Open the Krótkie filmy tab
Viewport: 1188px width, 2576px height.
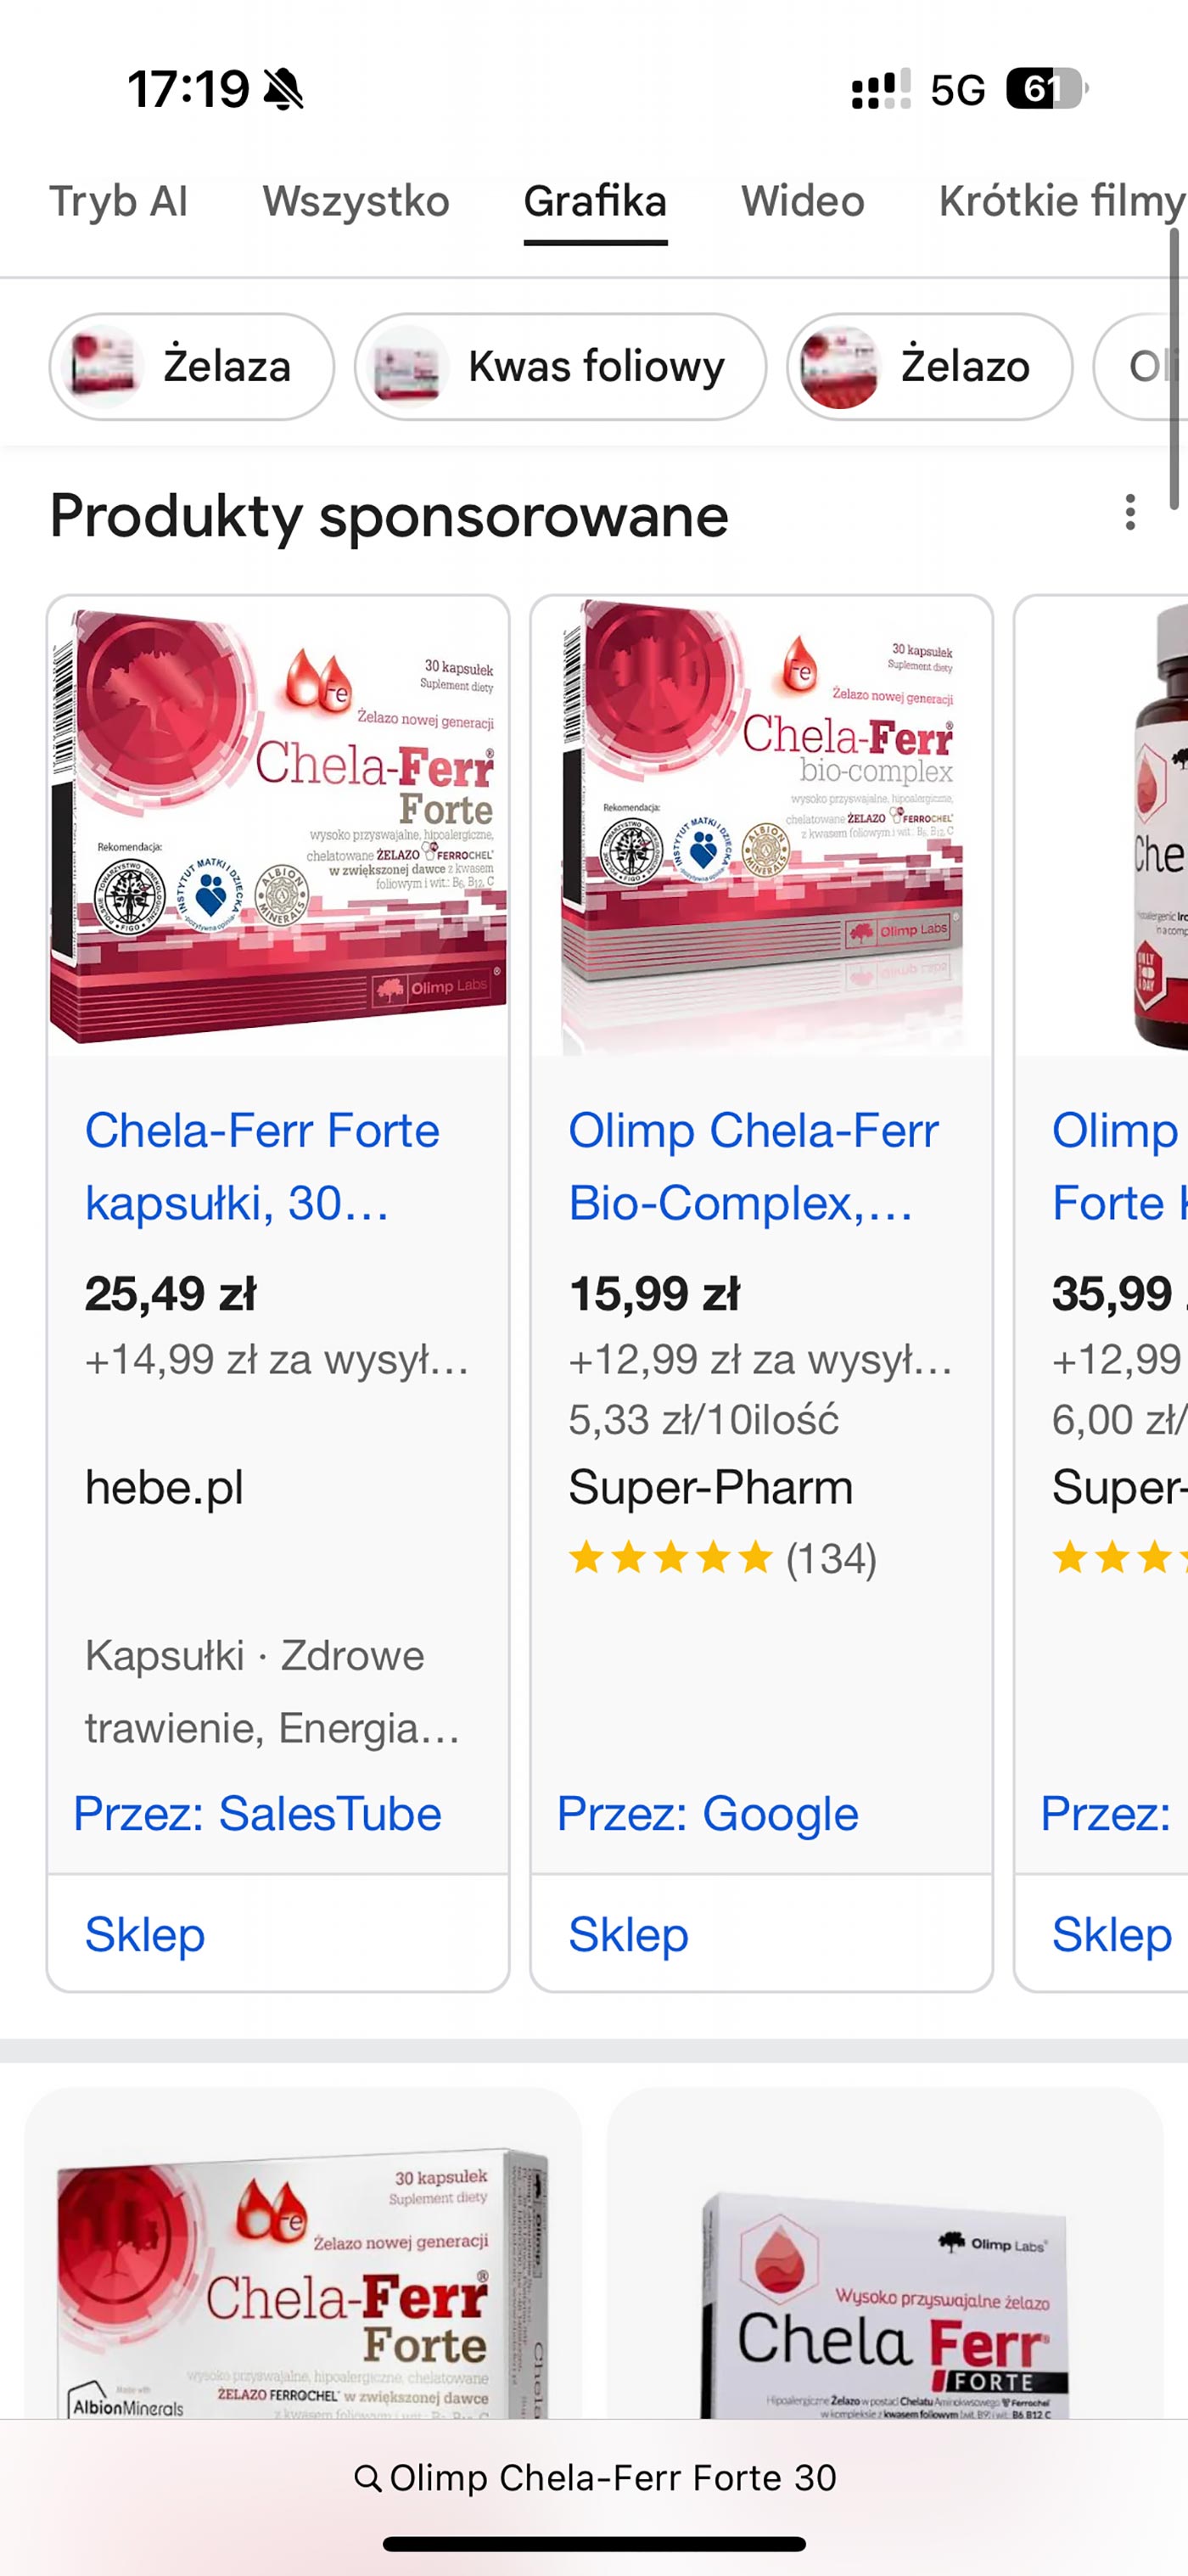(1060, 201)
